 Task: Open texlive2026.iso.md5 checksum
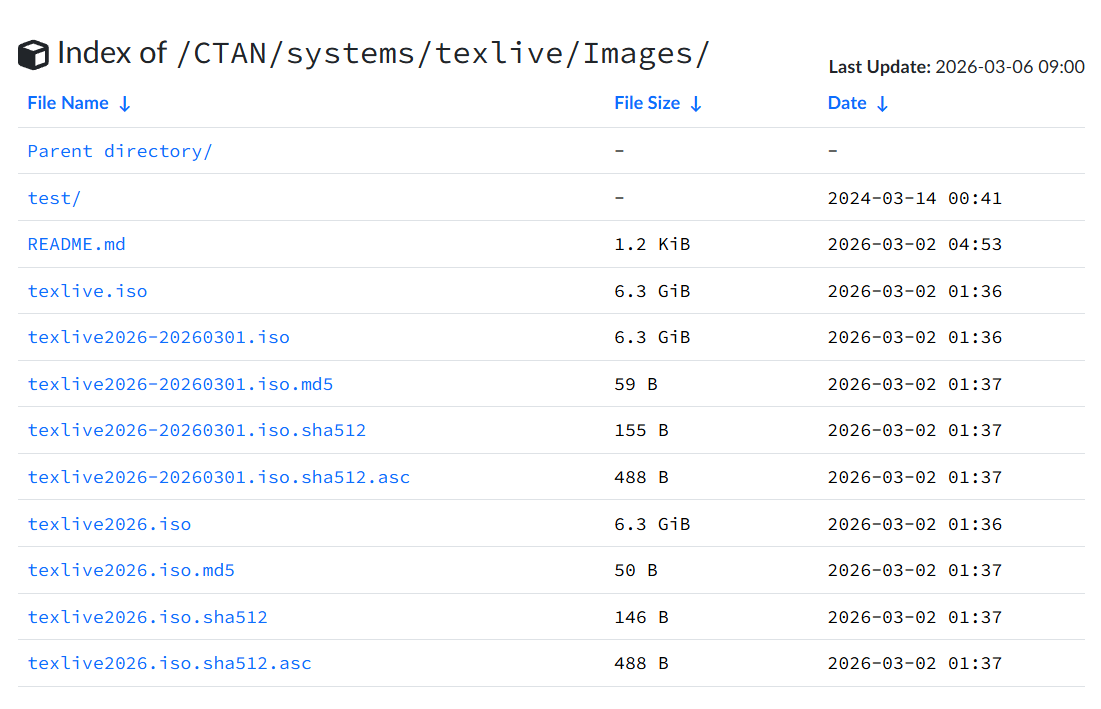pos(131,570)
